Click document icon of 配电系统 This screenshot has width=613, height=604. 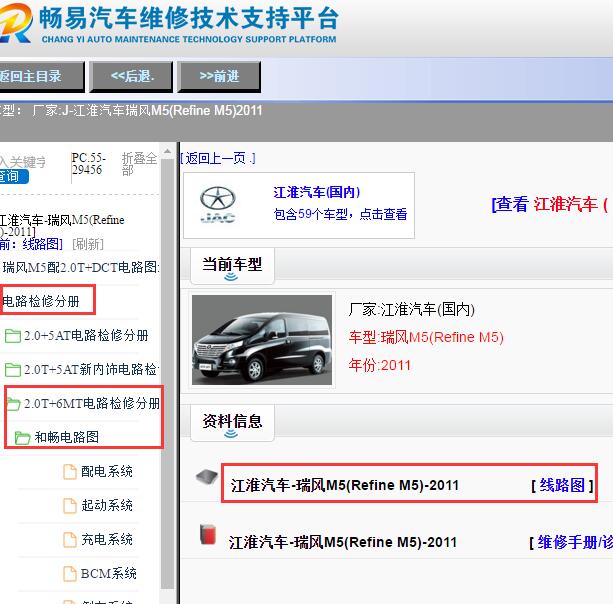click(x=70, y=472)
